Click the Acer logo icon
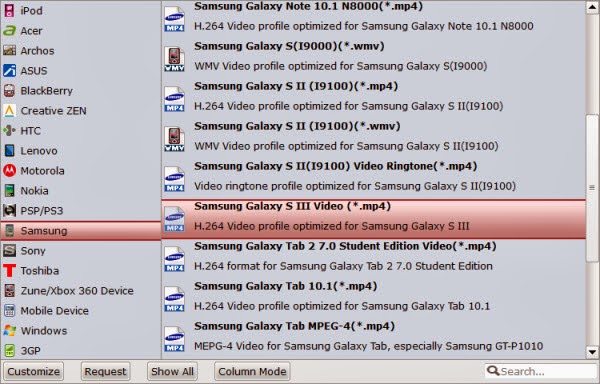Screen dimensions: 600x384 point(9,31)
